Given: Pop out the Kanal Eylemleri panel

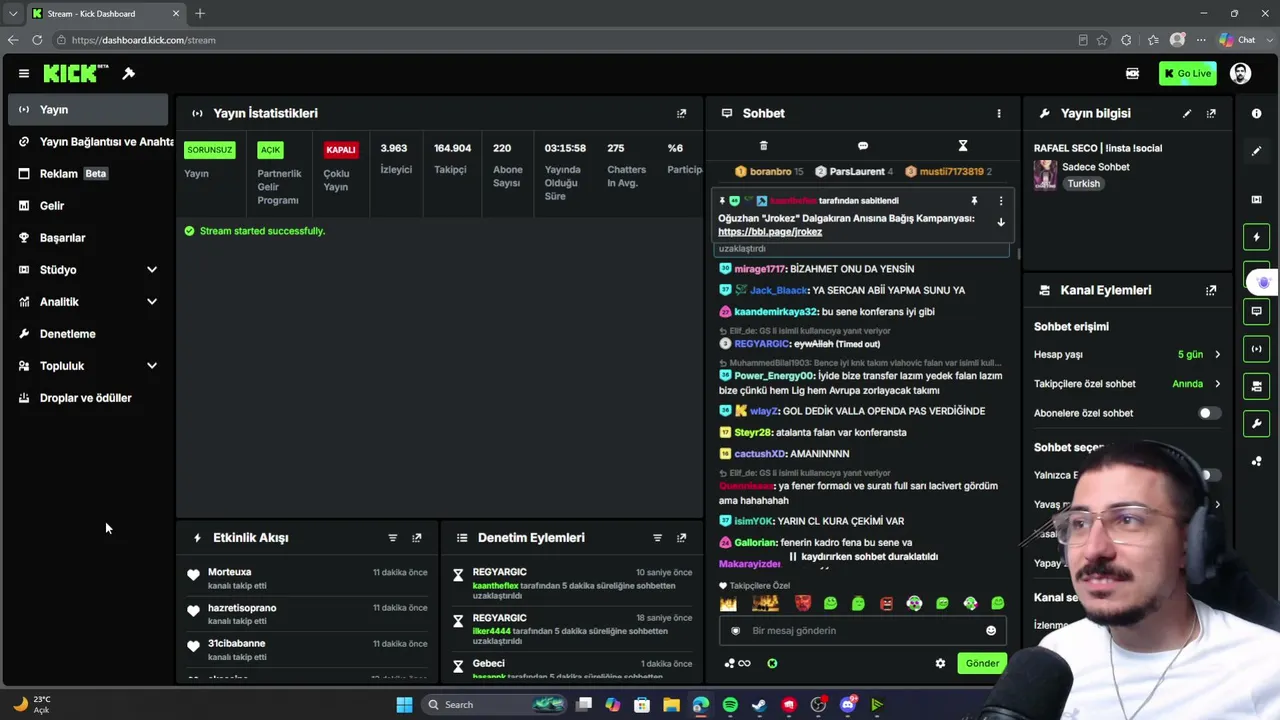Looking at the screenshot, I should pyautogui.click(x=1211, y=290).
